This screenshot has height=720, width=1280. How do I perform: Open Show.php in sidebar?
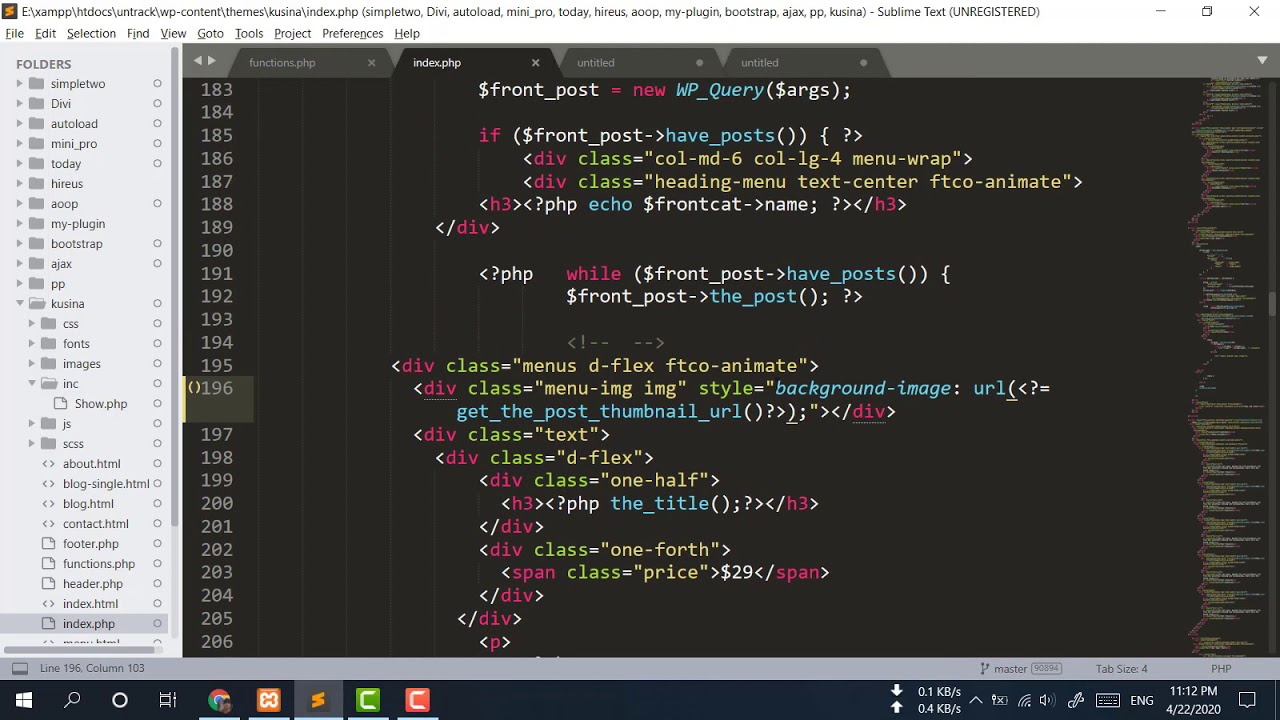[x=101, y=404]
